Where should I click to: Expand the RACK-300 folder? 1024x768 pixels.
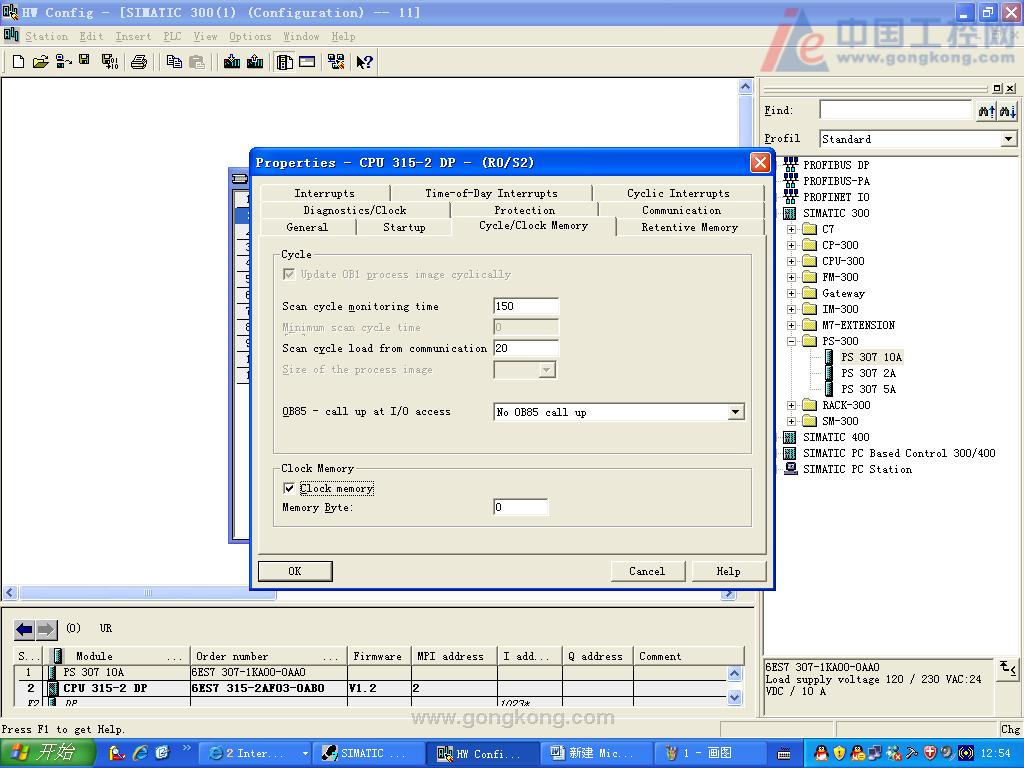point(792,406)
